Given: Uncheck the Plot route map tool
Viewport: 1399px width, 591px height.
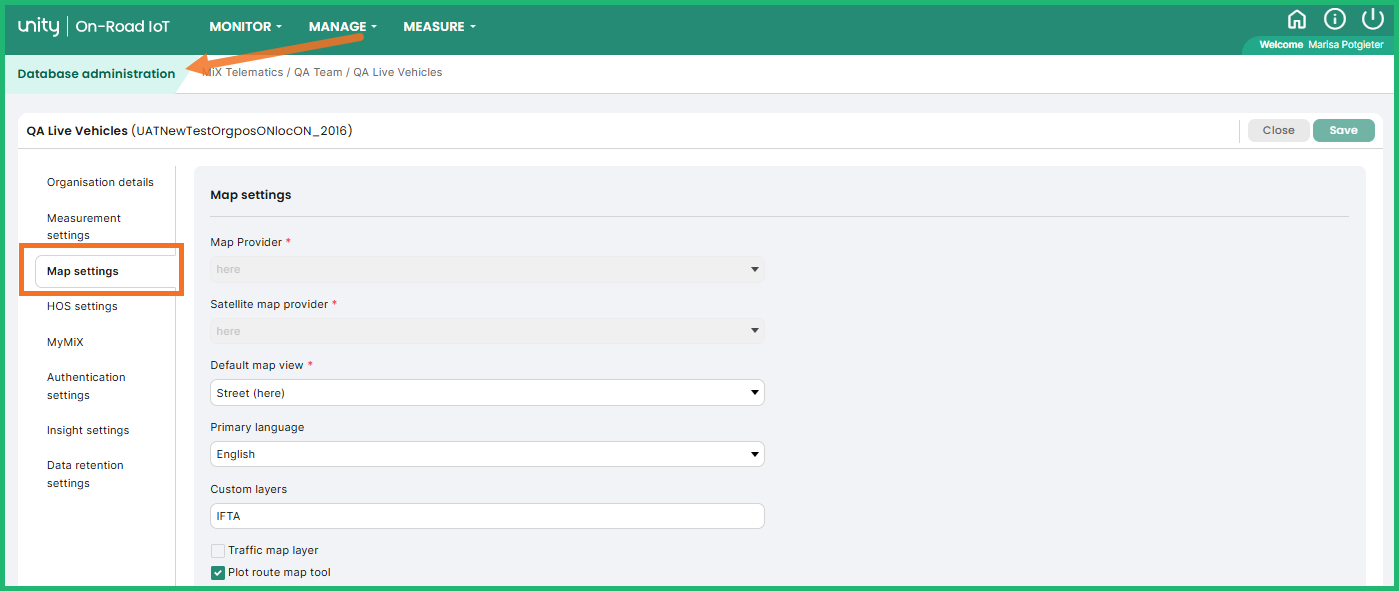Looking at the screenshot, I should tap(218, 573).
